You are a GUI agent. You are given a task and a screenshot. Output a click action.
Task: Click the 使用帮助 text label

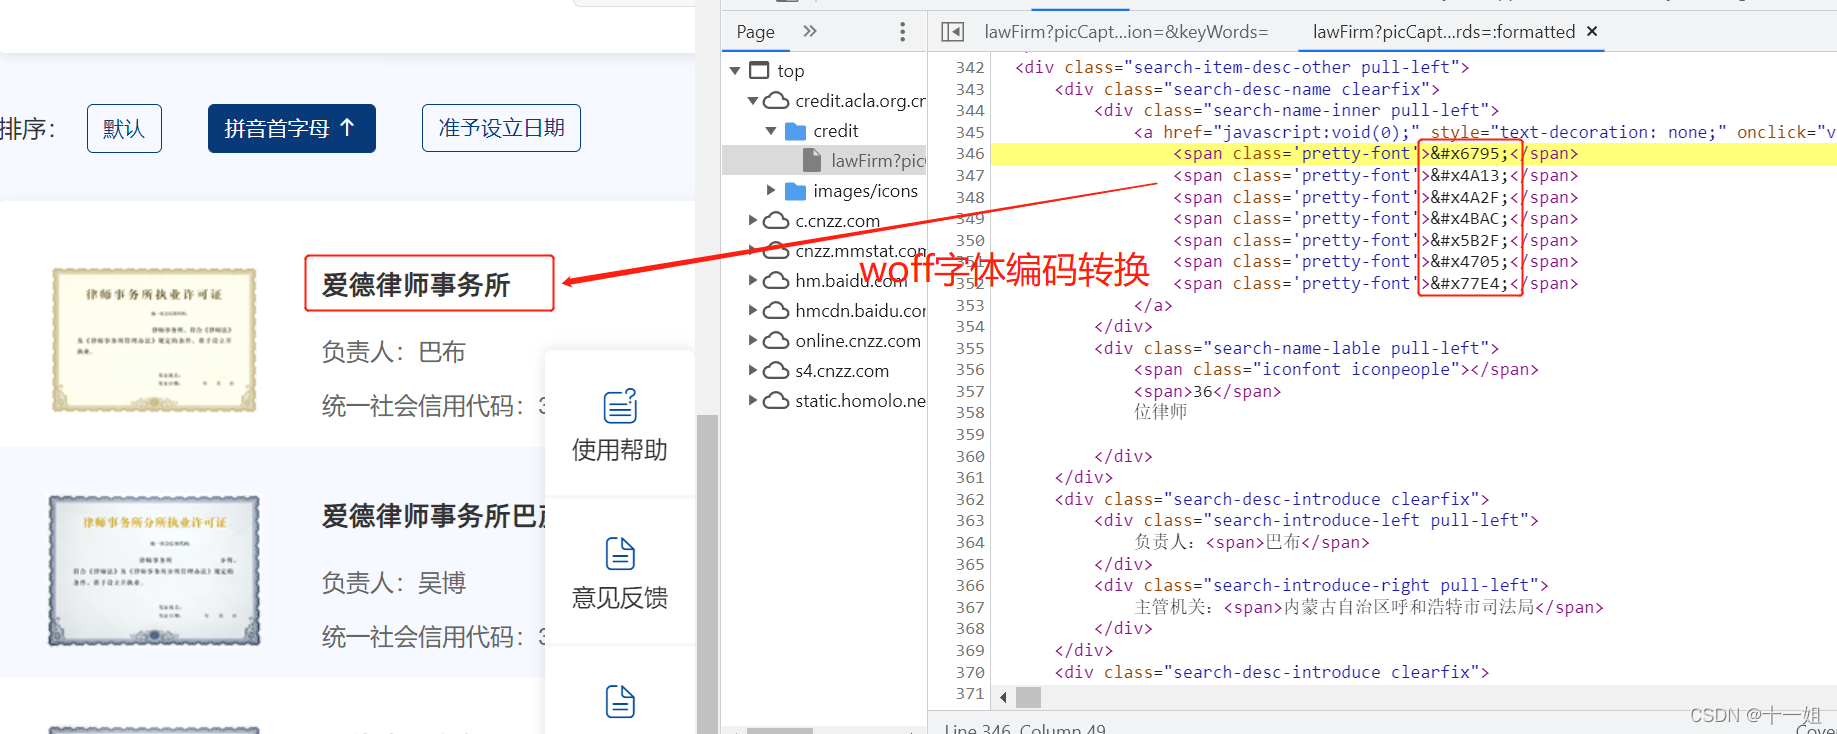(x=620, y=450)
